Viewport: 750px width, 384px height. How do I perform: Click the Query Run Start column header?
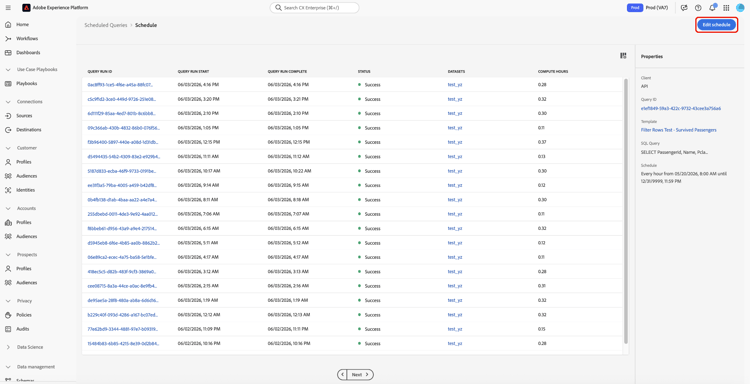[193, 71]
